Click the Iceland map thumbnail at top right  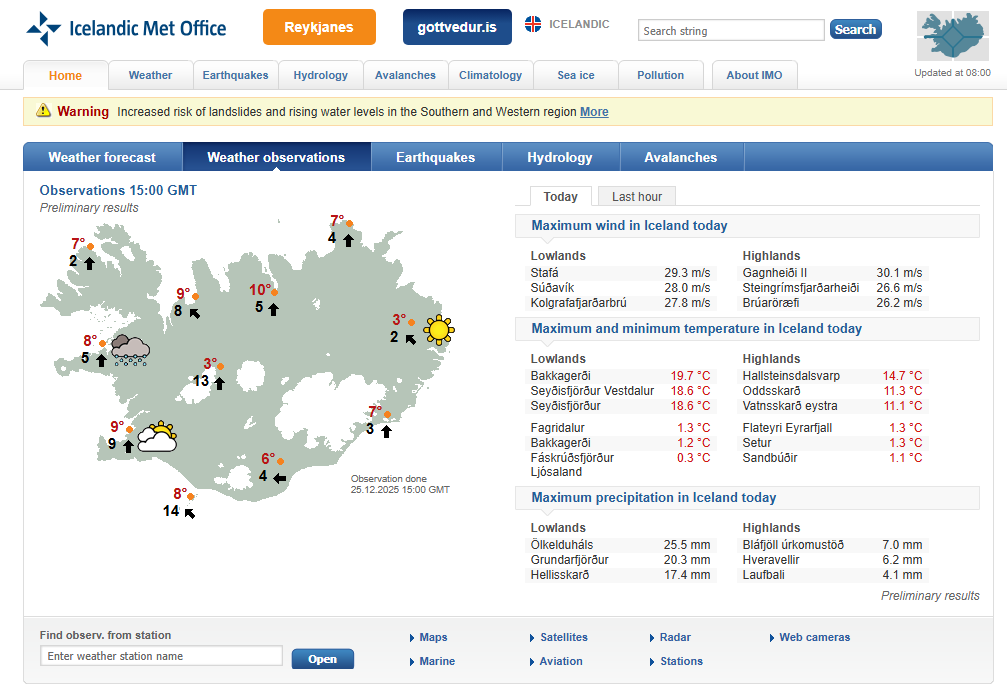pos(953,38)
